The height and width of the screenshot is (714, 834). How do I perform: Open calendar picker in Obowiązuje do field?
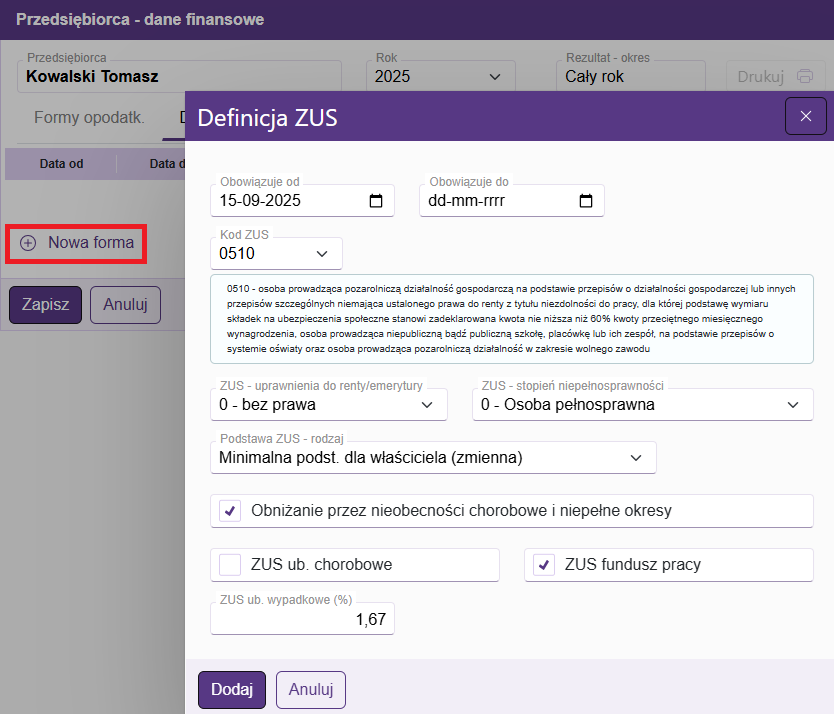click(586, 201)
